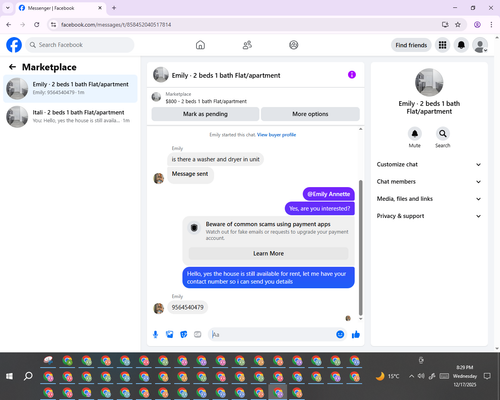The height and width of the screenshot is (400, 500).
Task: Click Emily's avatar beside 9564540479
Action: tap(159, 308)
